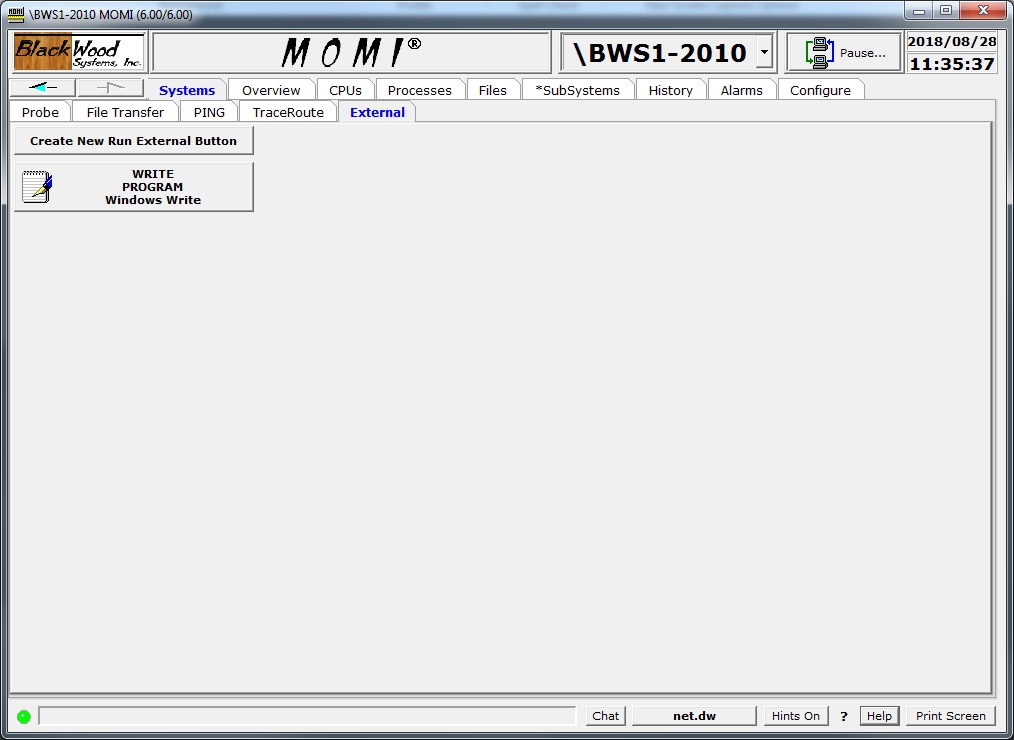Launch the WRITE PROGRAM Windows Write button
This screenshot has width=1014, height=740.
click(x=133, y=187)
